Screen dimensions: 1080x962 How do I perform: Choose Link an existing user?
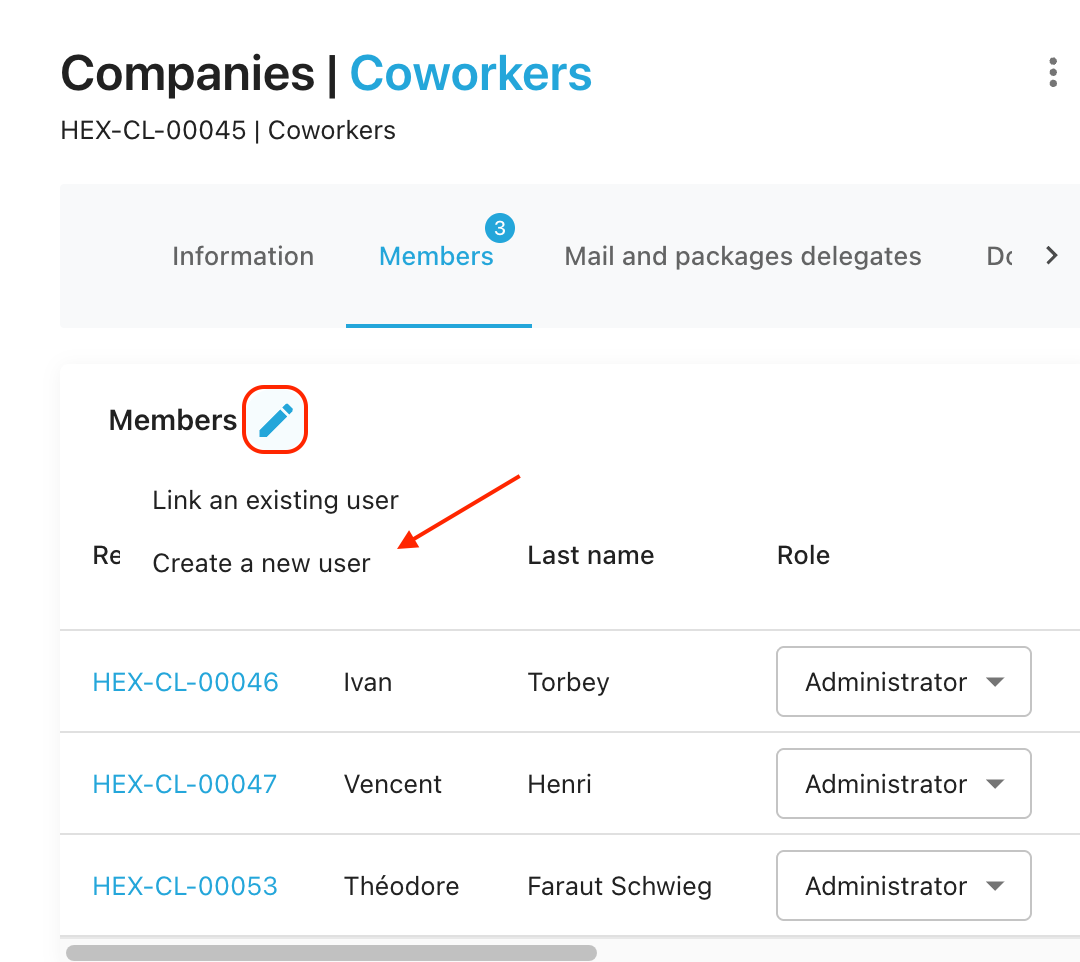click(276, 500)
